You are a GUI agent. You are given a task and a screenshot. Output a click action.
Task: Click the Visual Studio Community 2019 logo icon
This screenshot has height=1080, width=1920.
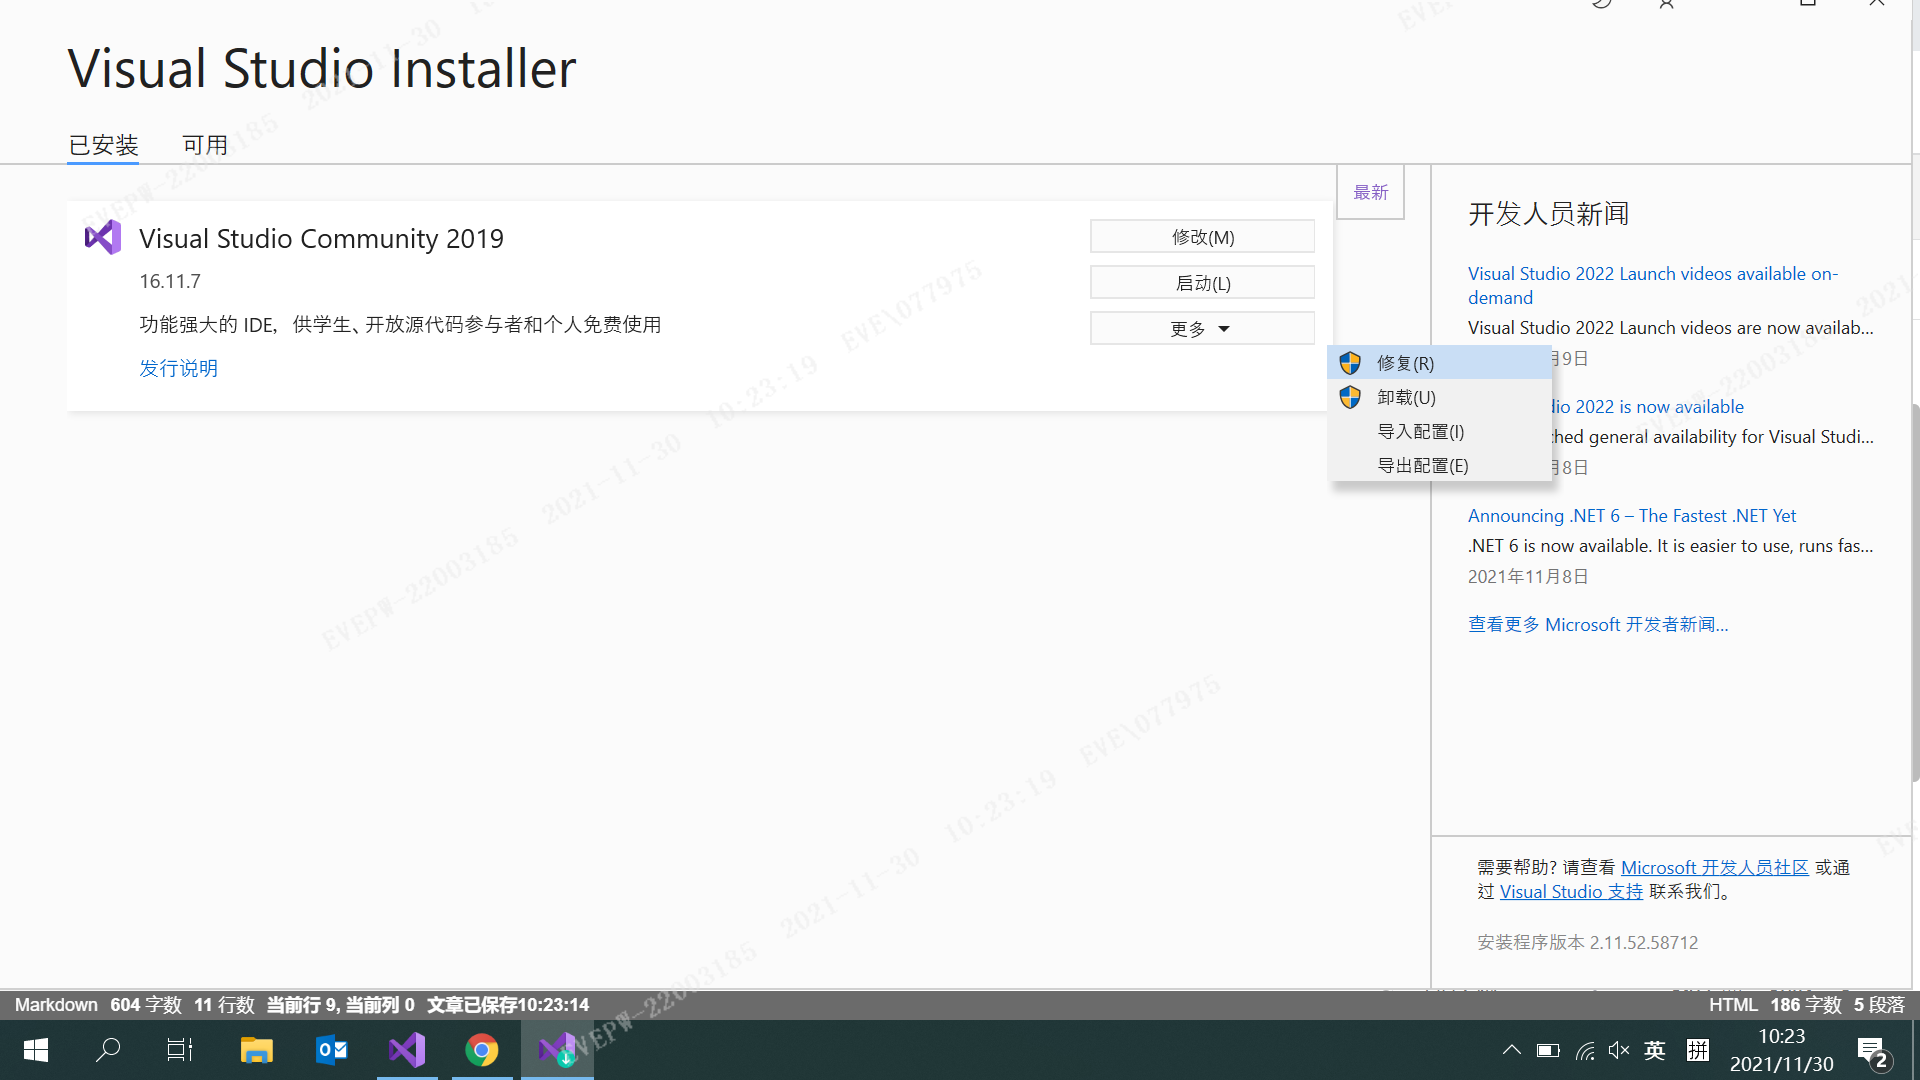[103, 238]
